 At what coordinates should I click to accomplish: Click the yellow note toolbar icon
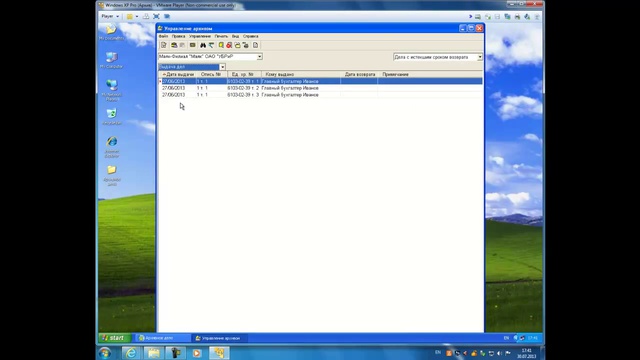pyautogui.click(x=221, y=45)
